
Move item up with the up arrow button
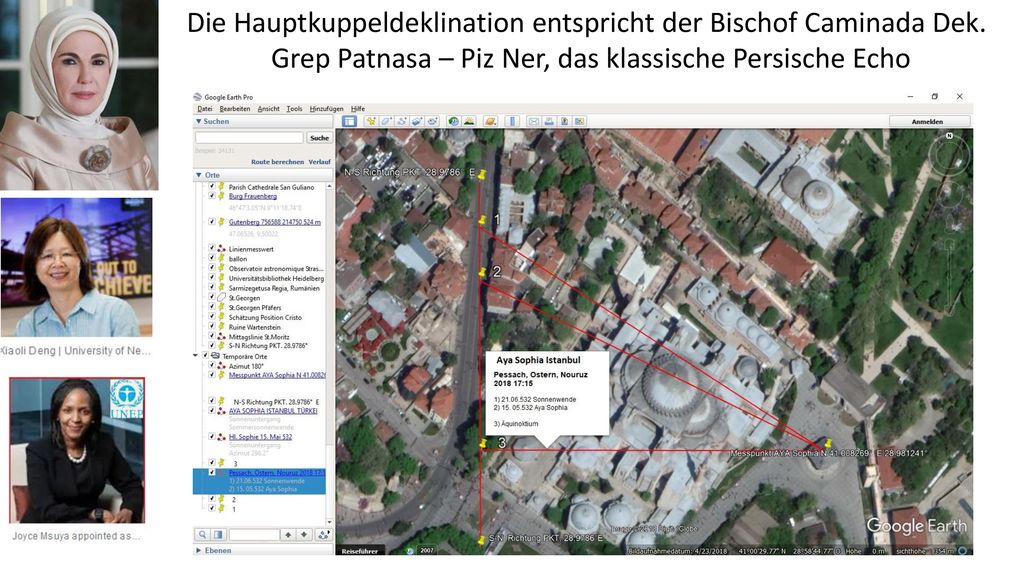tap(288, 534)
